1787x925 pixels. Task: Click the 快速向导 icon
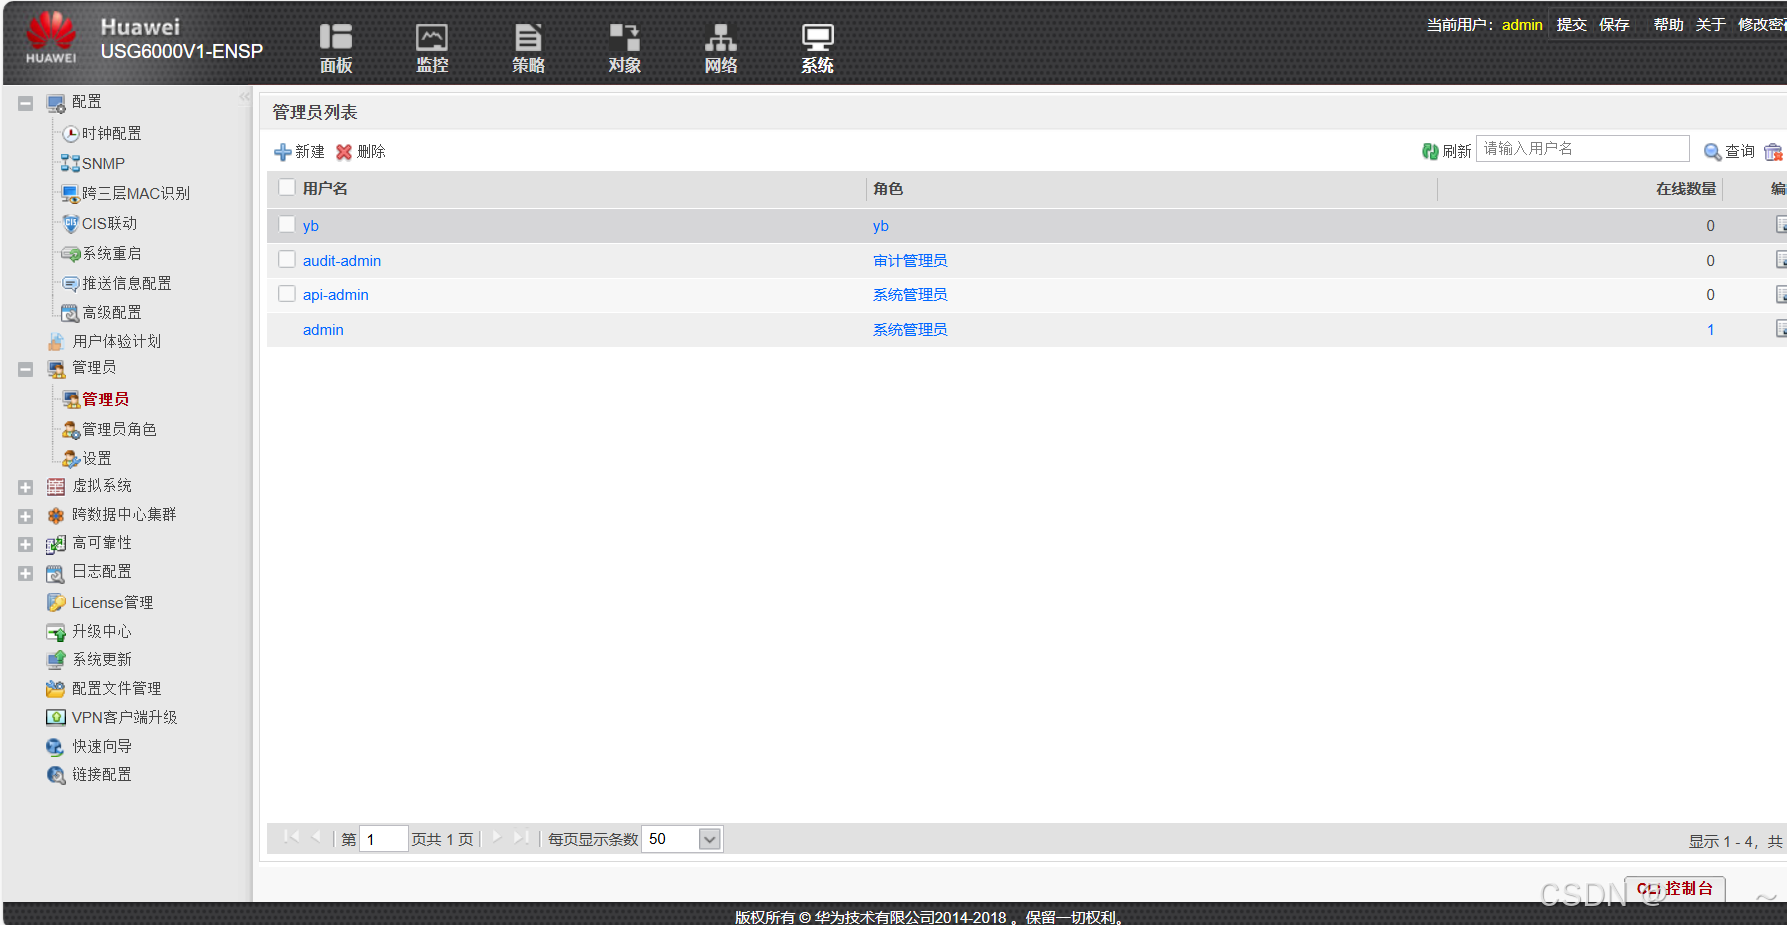[x=56, y=747]
